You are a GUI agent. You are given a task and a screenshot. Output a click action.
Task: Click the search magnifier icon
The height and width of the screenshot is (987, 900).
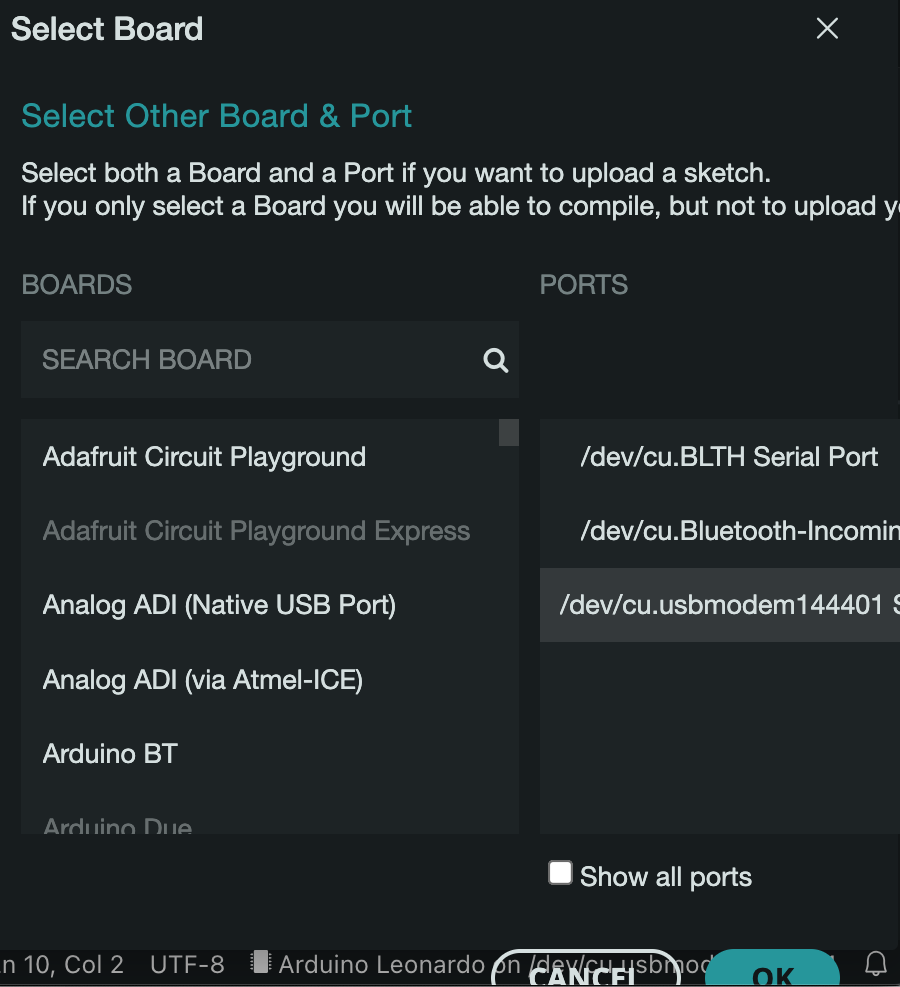pyautogui.click(x=495, y=361)
